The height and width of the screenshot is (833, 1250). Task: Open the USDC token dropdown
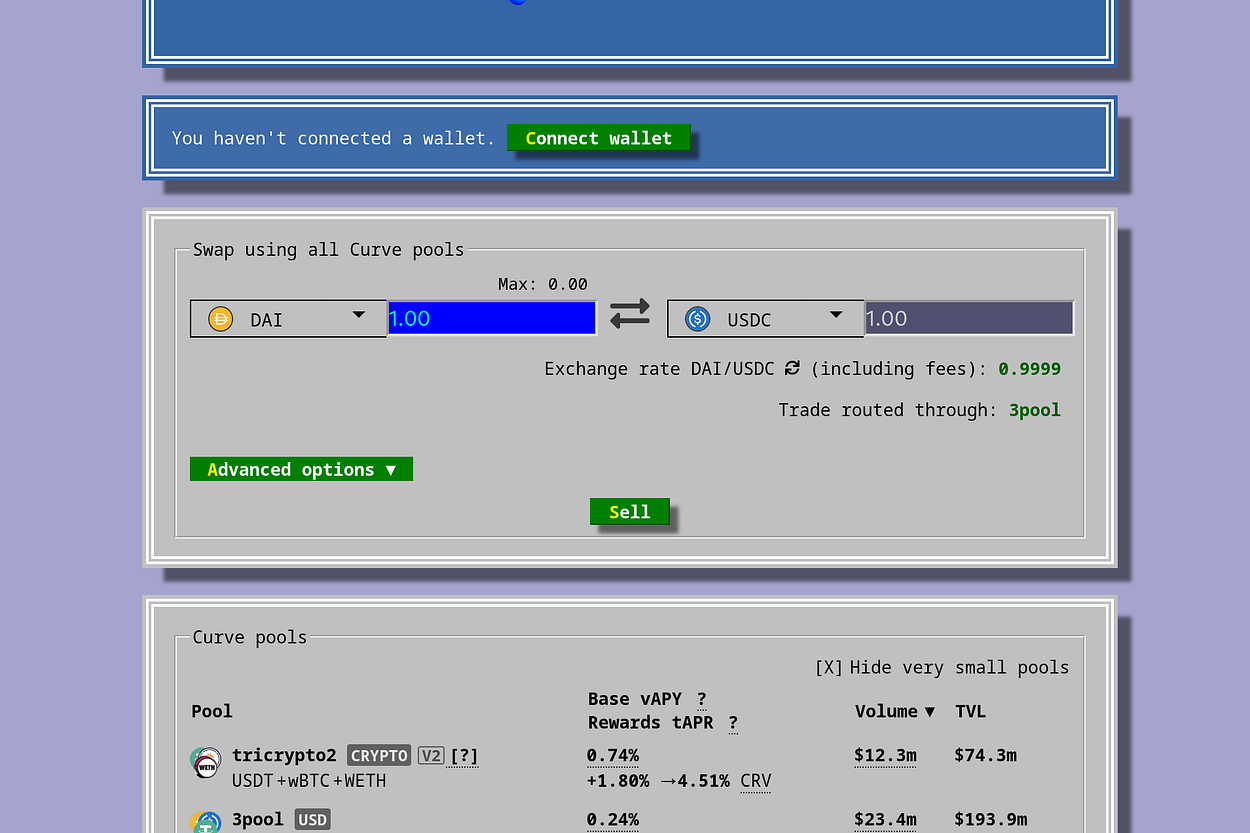765,319
